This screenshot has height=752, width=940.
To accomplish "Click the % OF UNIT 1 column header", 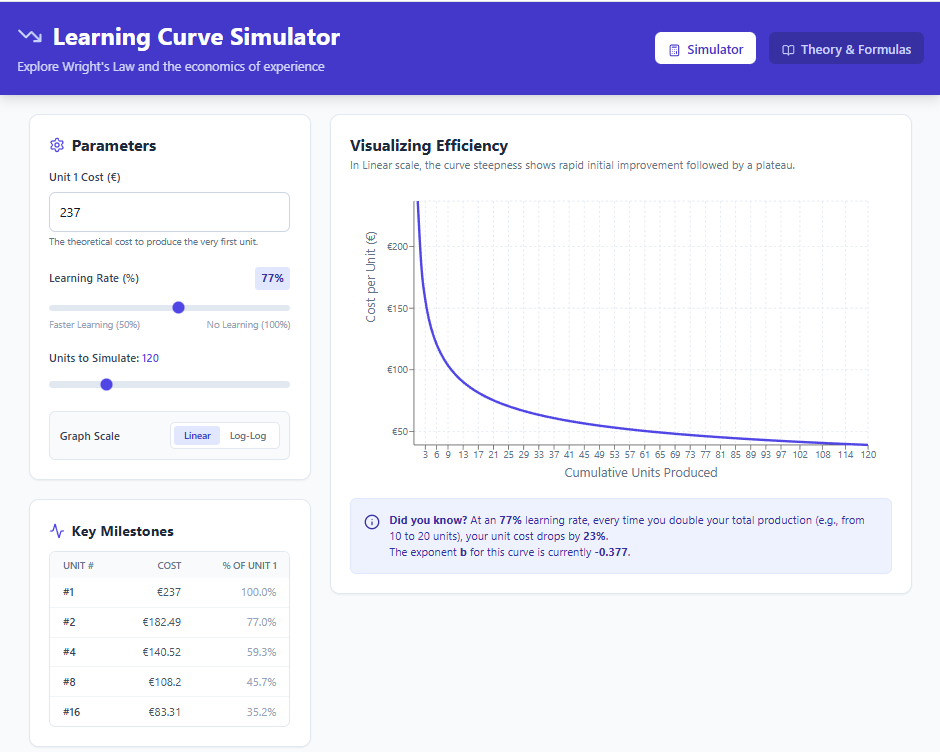I will [x=249, y=565].
